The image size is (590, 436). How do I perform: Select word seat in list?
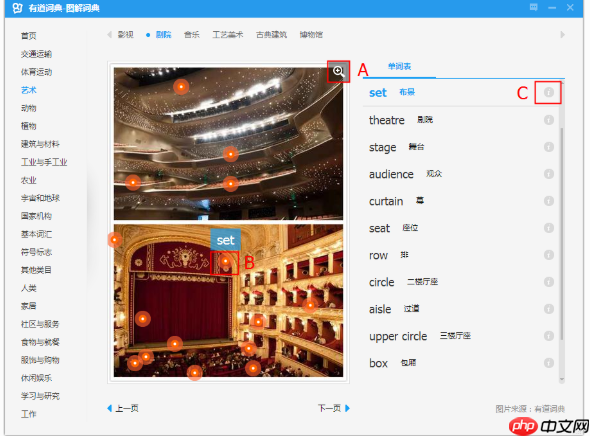(x=379, y=228)
